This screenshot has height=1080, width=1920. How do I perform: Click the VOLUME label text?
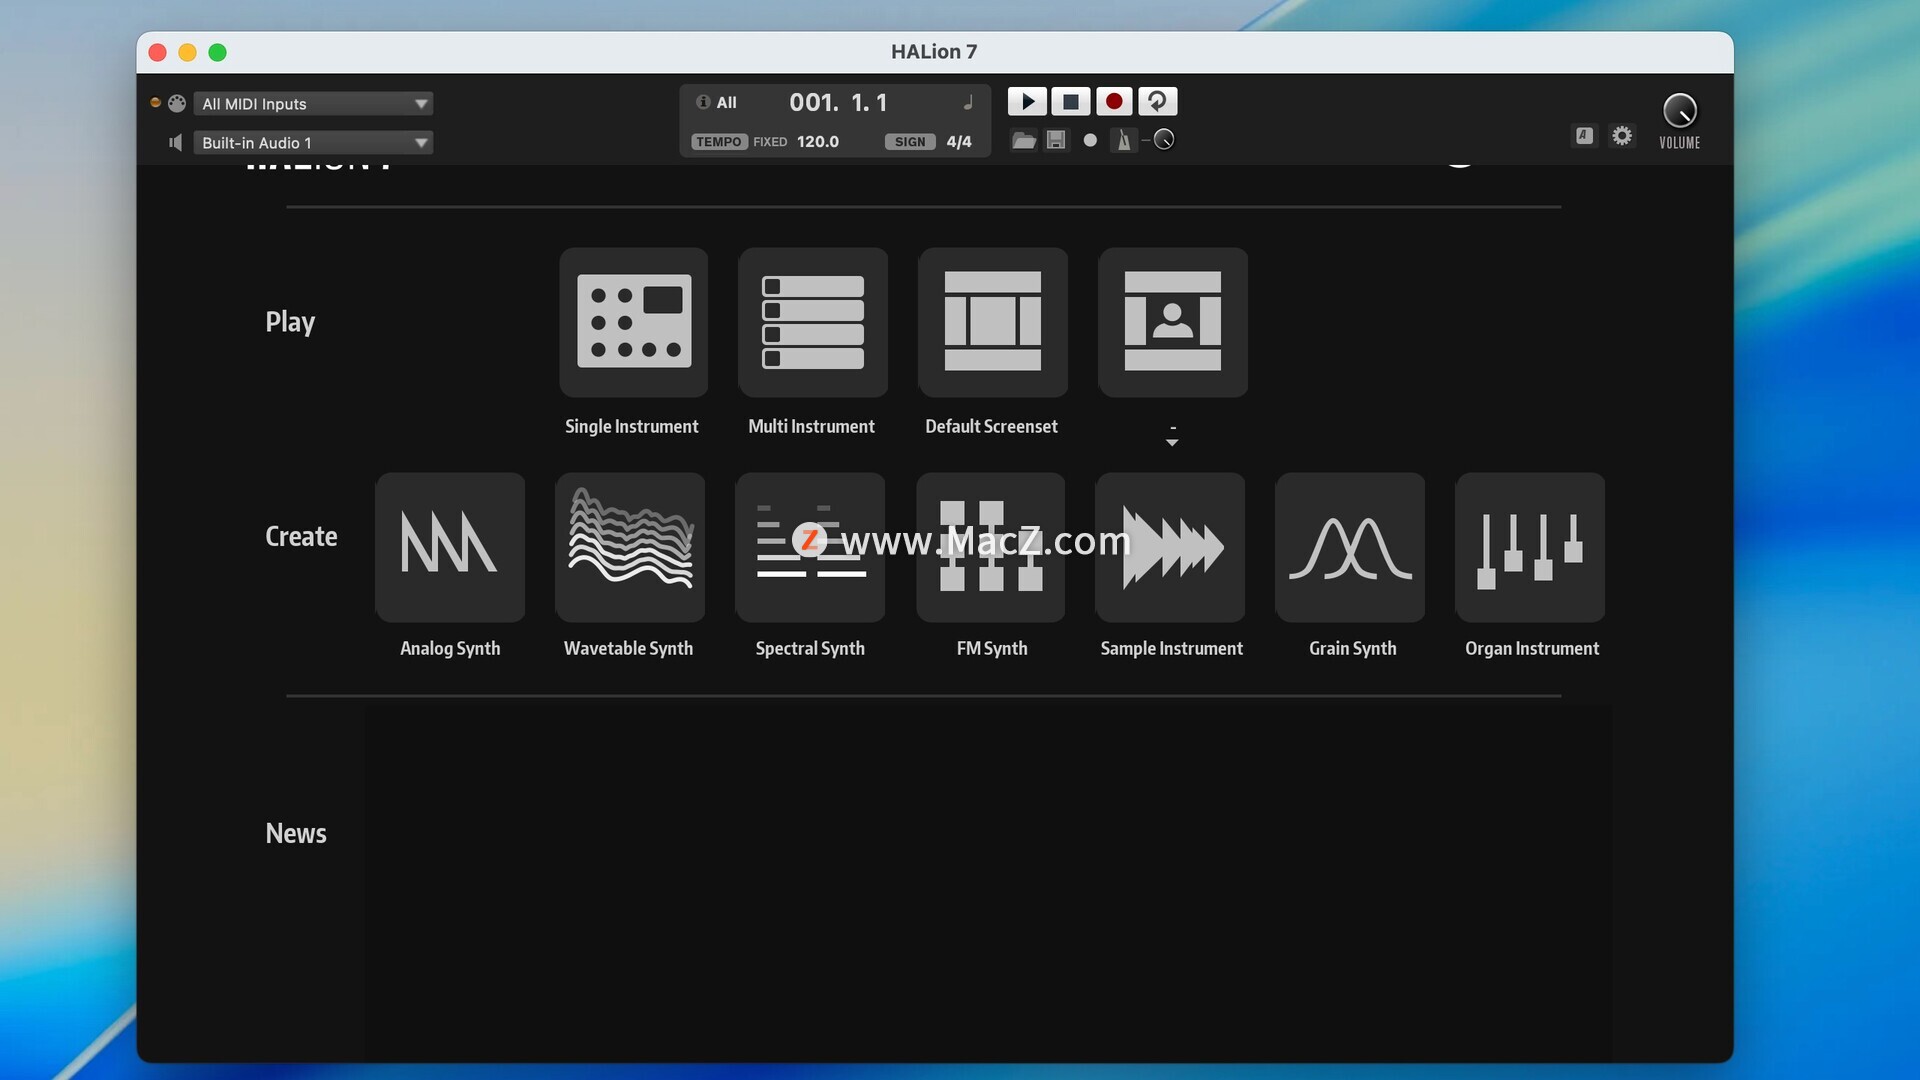pyautogui.click(x=1680, y=143)
